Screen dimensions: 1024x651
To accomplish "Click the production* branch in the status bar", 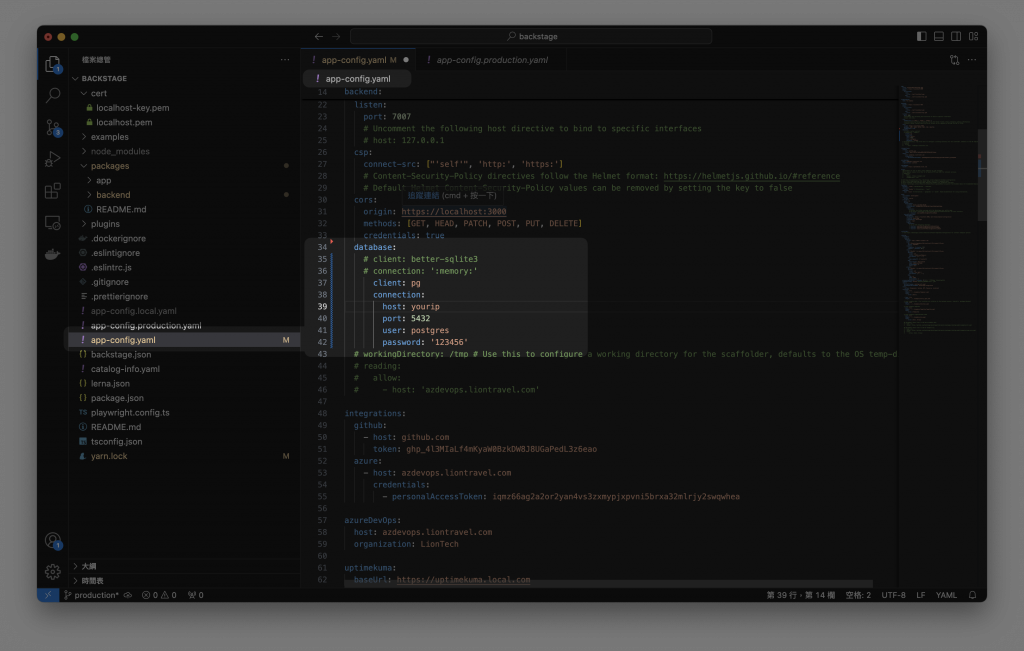I will 91,595.
